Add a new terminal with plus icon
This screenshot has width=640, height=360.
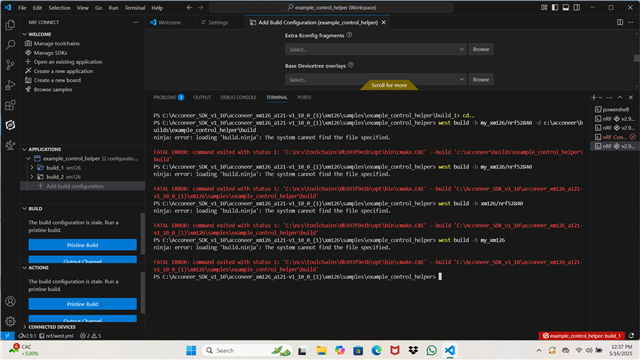click(593, 97)
